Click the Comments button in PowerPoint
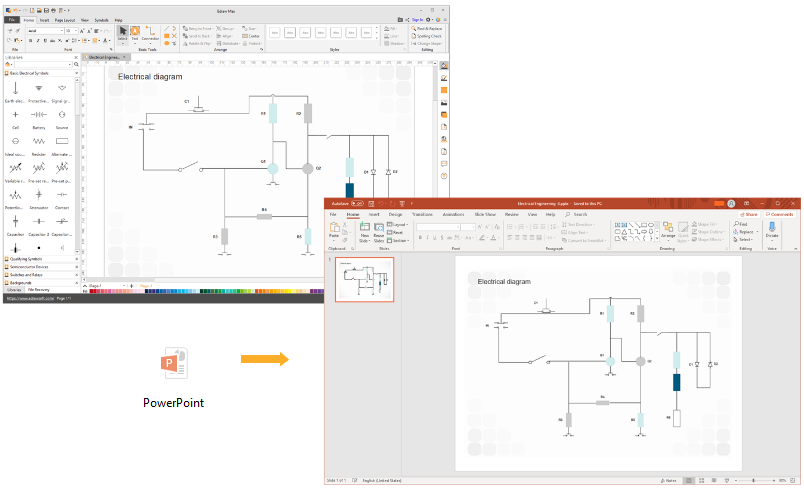This screenshot has width=804, height=490. pos(779,214)
